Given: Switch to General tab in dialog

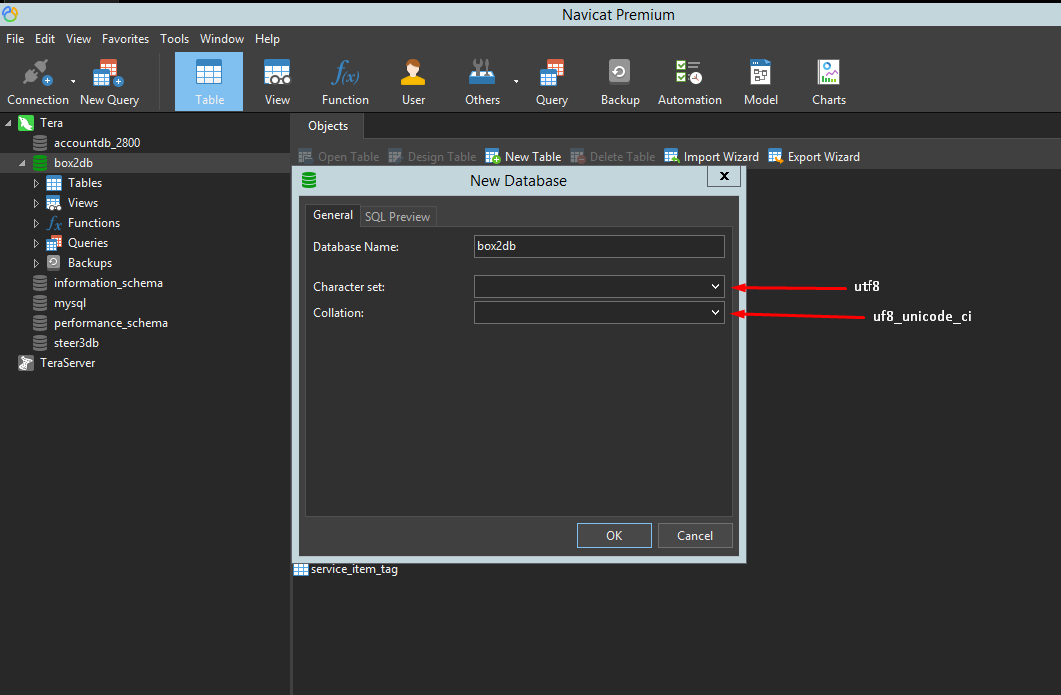Looking at the screenshot, I should (333, 215).
